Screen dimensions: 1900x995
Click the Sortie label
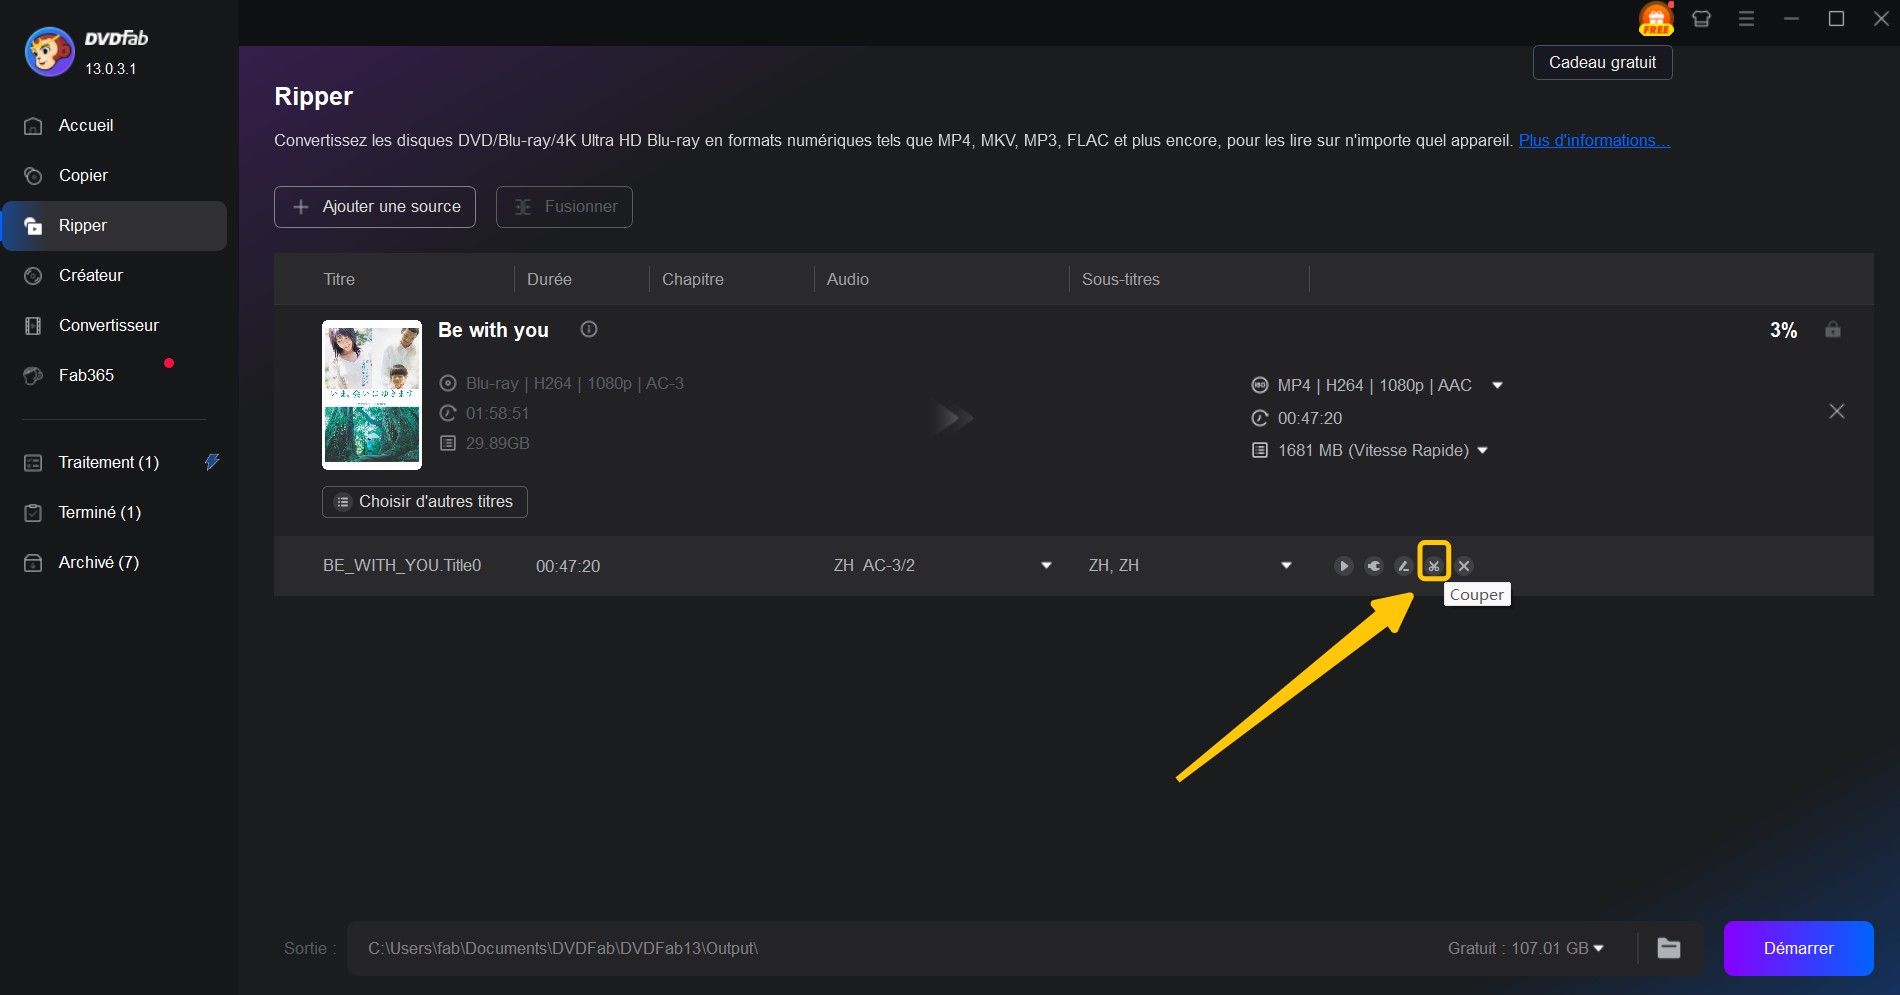click(x=309, y=948)
